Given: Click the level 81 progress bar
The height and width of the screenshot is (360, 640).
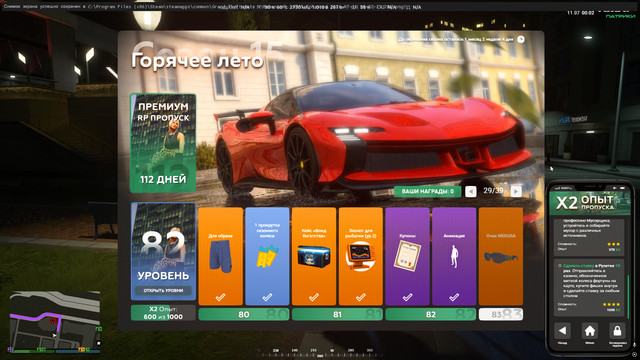Looking at the screenshot, I should point(337,314).
